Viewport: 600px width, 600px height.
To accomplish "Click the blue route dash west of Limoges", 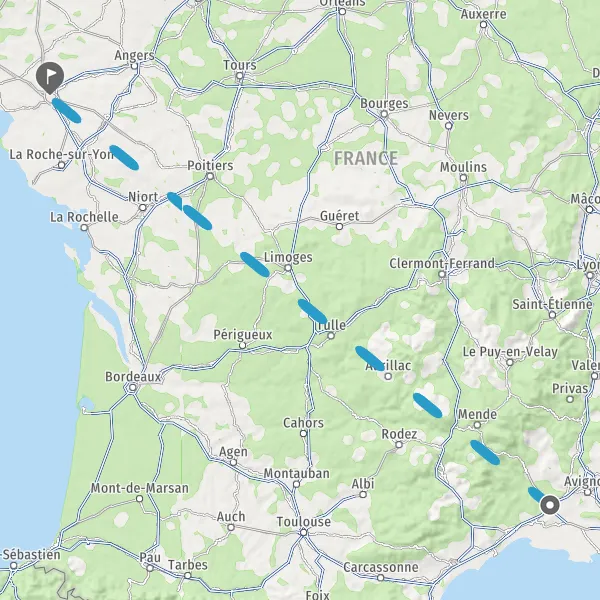I will [254, 264].
